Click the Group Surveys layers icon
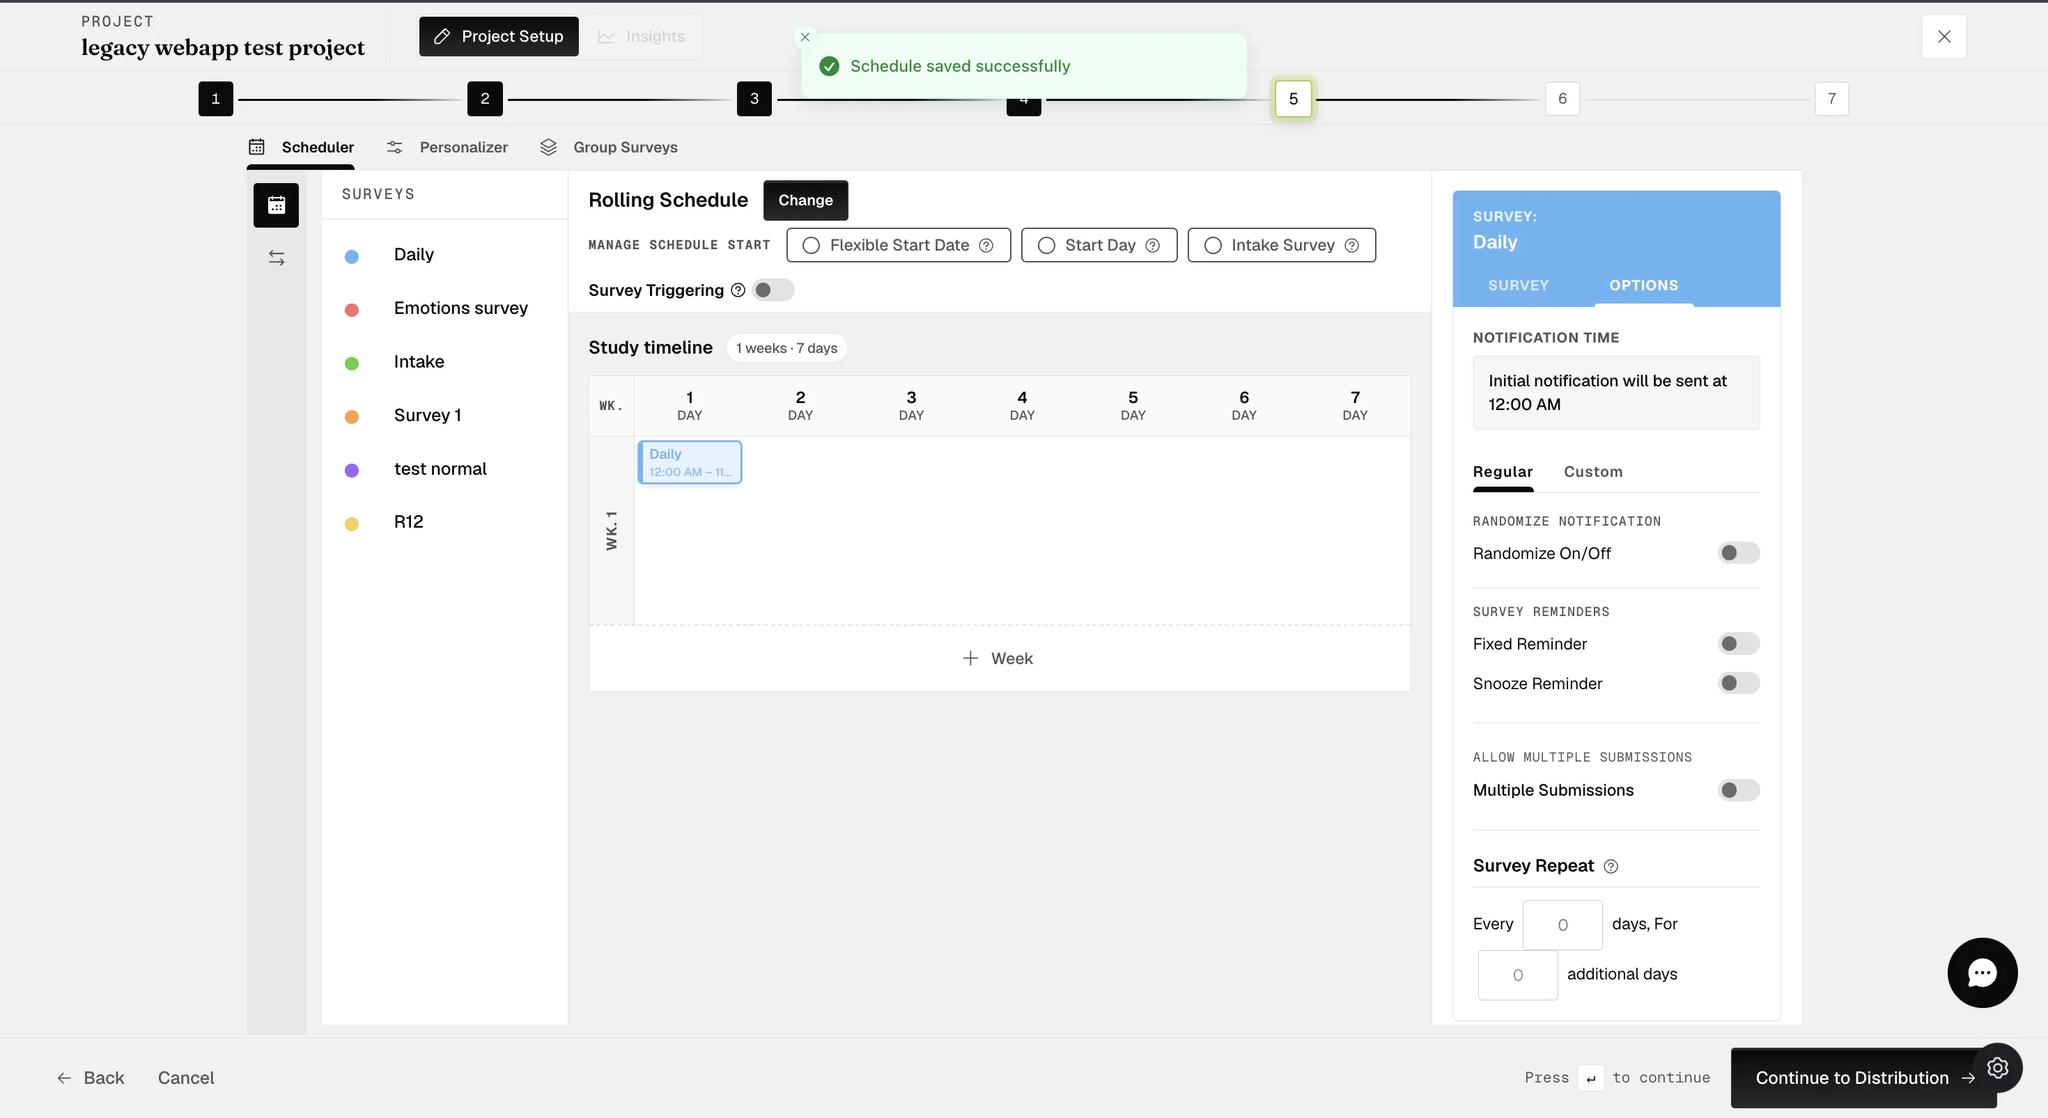This screenshot has height=1118, width=2048. 548,147
